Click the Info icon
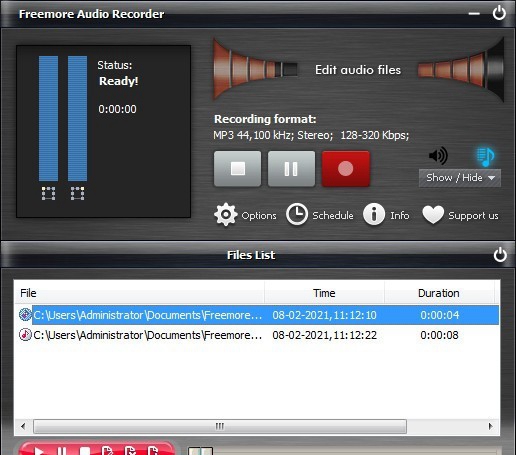 point(374,214)
